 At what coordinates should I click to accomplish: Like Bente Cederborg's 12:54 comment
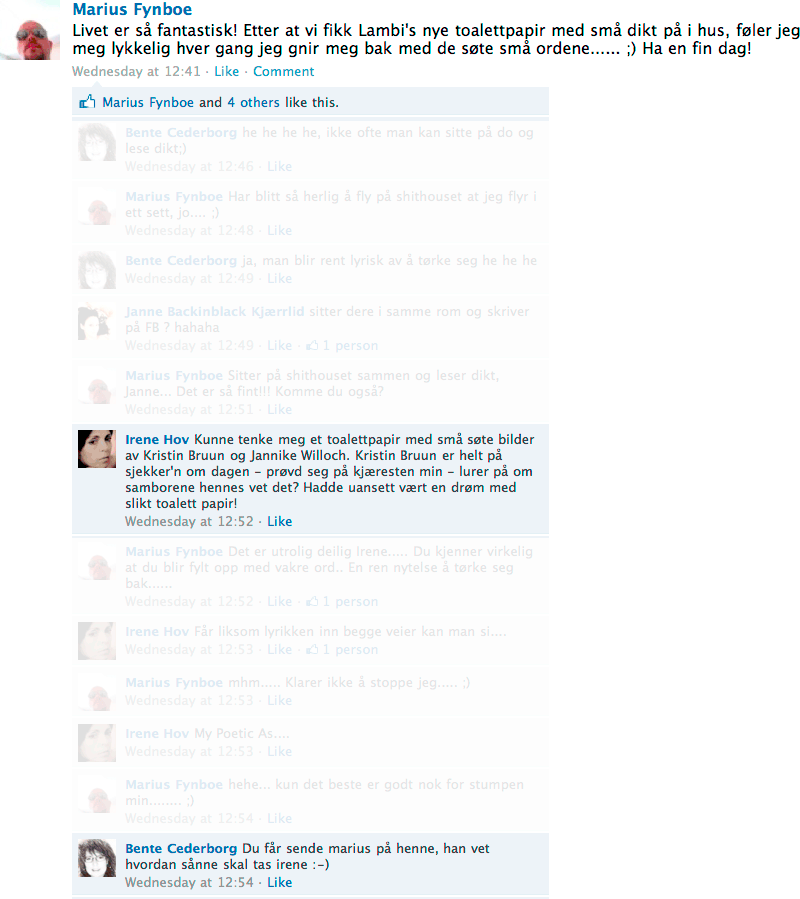(x=279, y=882)
